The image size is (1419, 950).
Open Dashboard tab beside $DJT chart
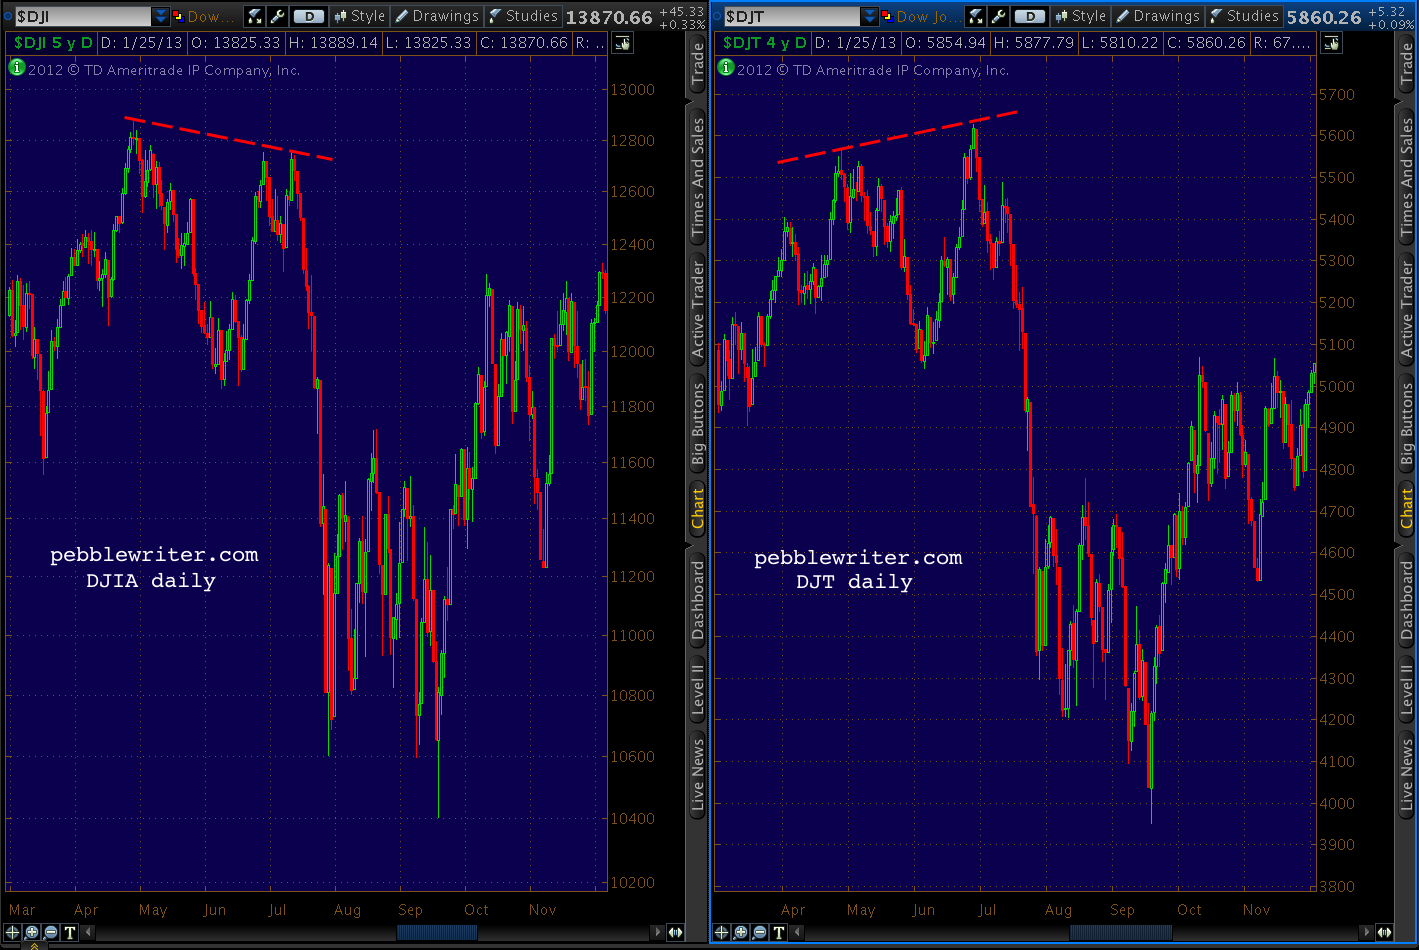(x=1407, y=600)
